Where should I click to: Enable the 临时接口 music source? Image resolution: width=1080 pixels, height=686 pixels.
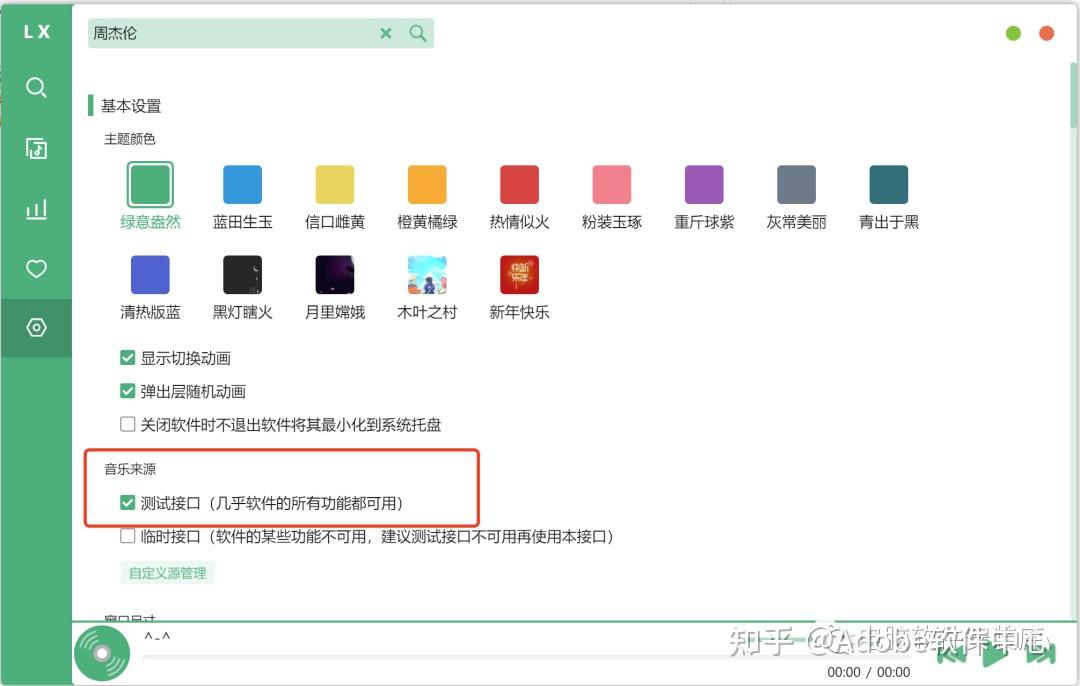(x=128, y=535)
